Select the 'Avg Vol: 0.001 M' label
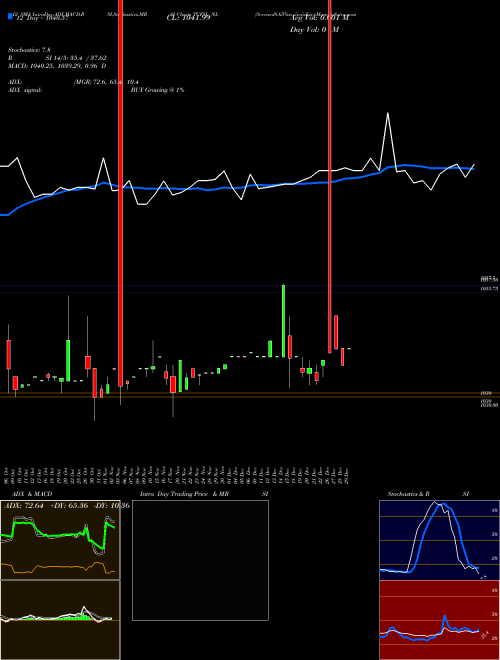 click(319, 19)
